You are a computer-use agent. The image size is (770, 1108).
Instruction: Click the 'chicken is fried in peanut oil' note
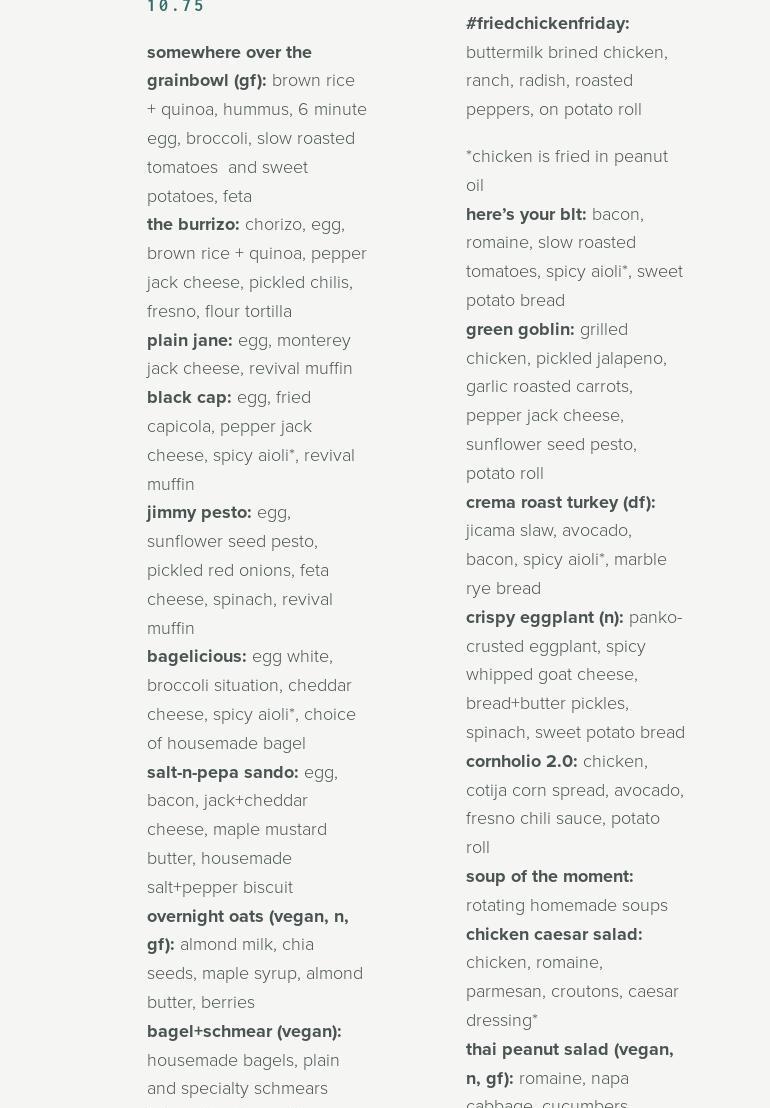pos(567,170)
